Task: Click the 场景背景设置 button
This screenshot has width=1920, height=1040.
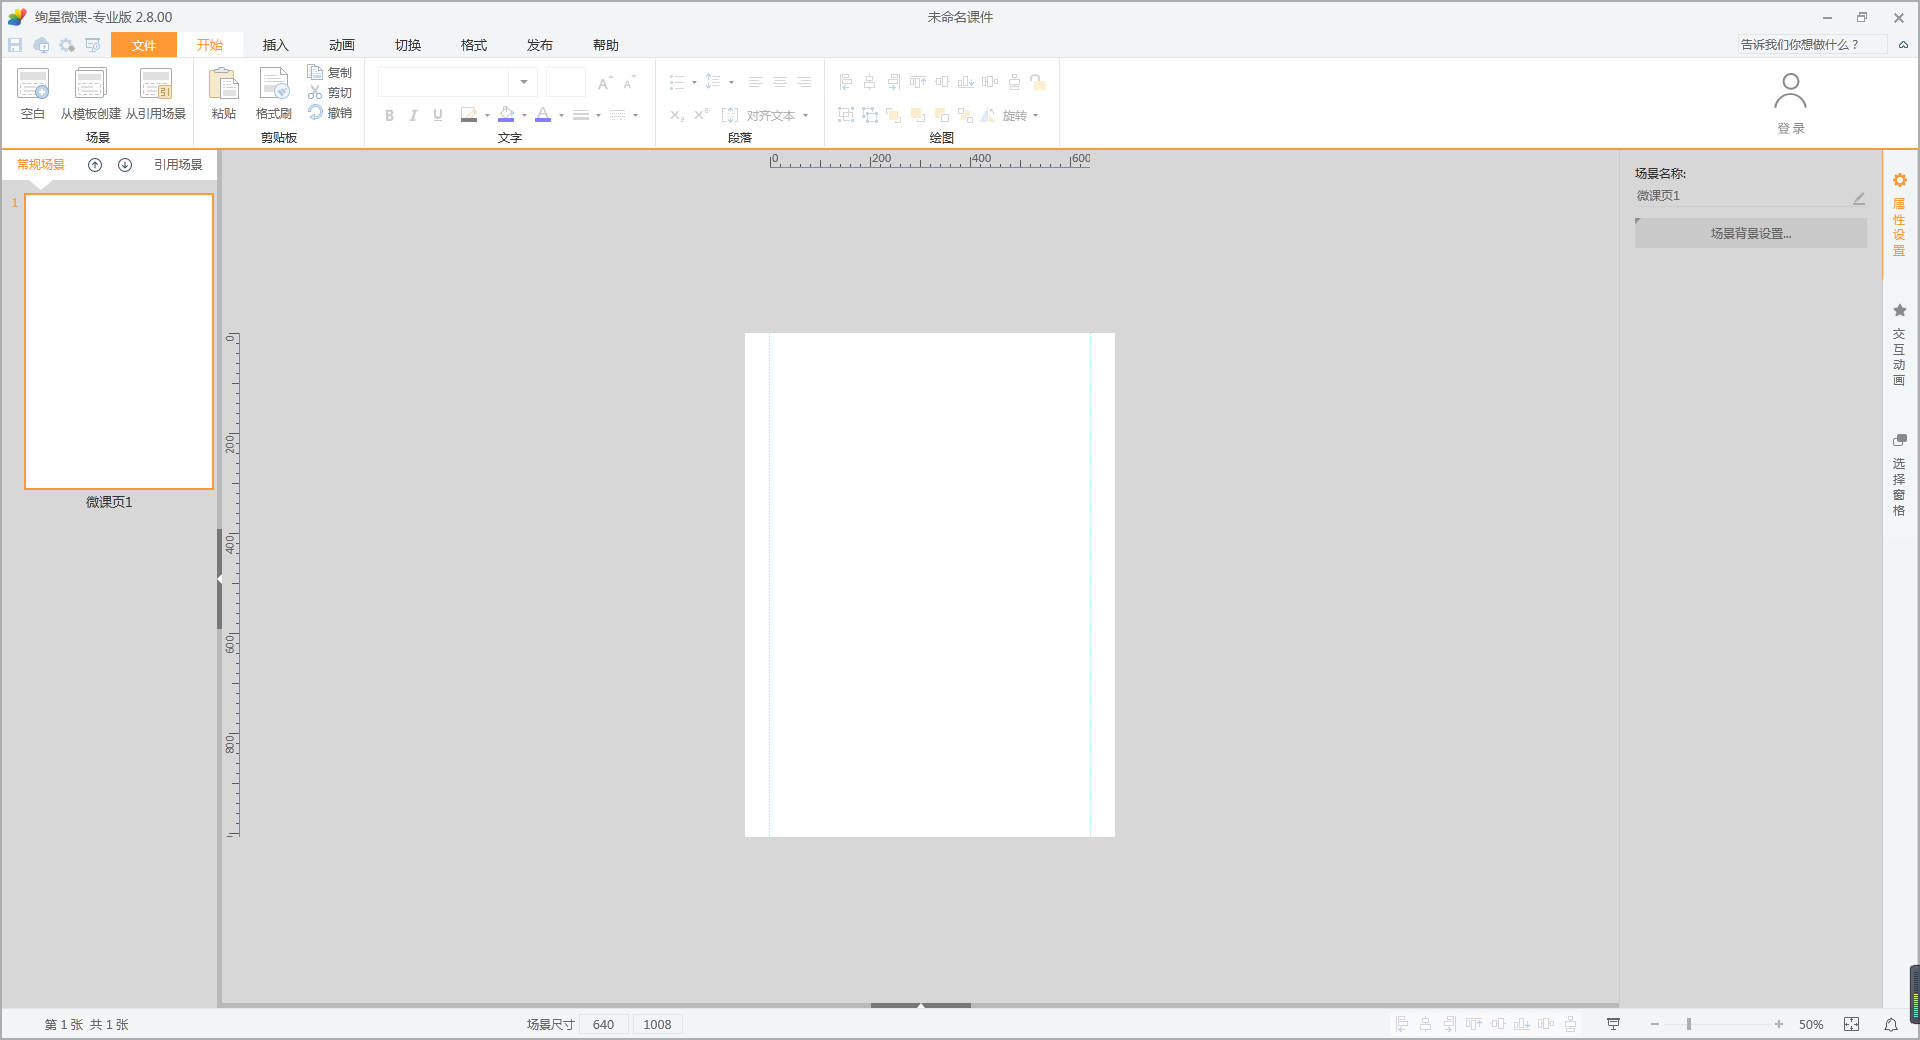Action: pyautogui.click(x=1751, y=233)
